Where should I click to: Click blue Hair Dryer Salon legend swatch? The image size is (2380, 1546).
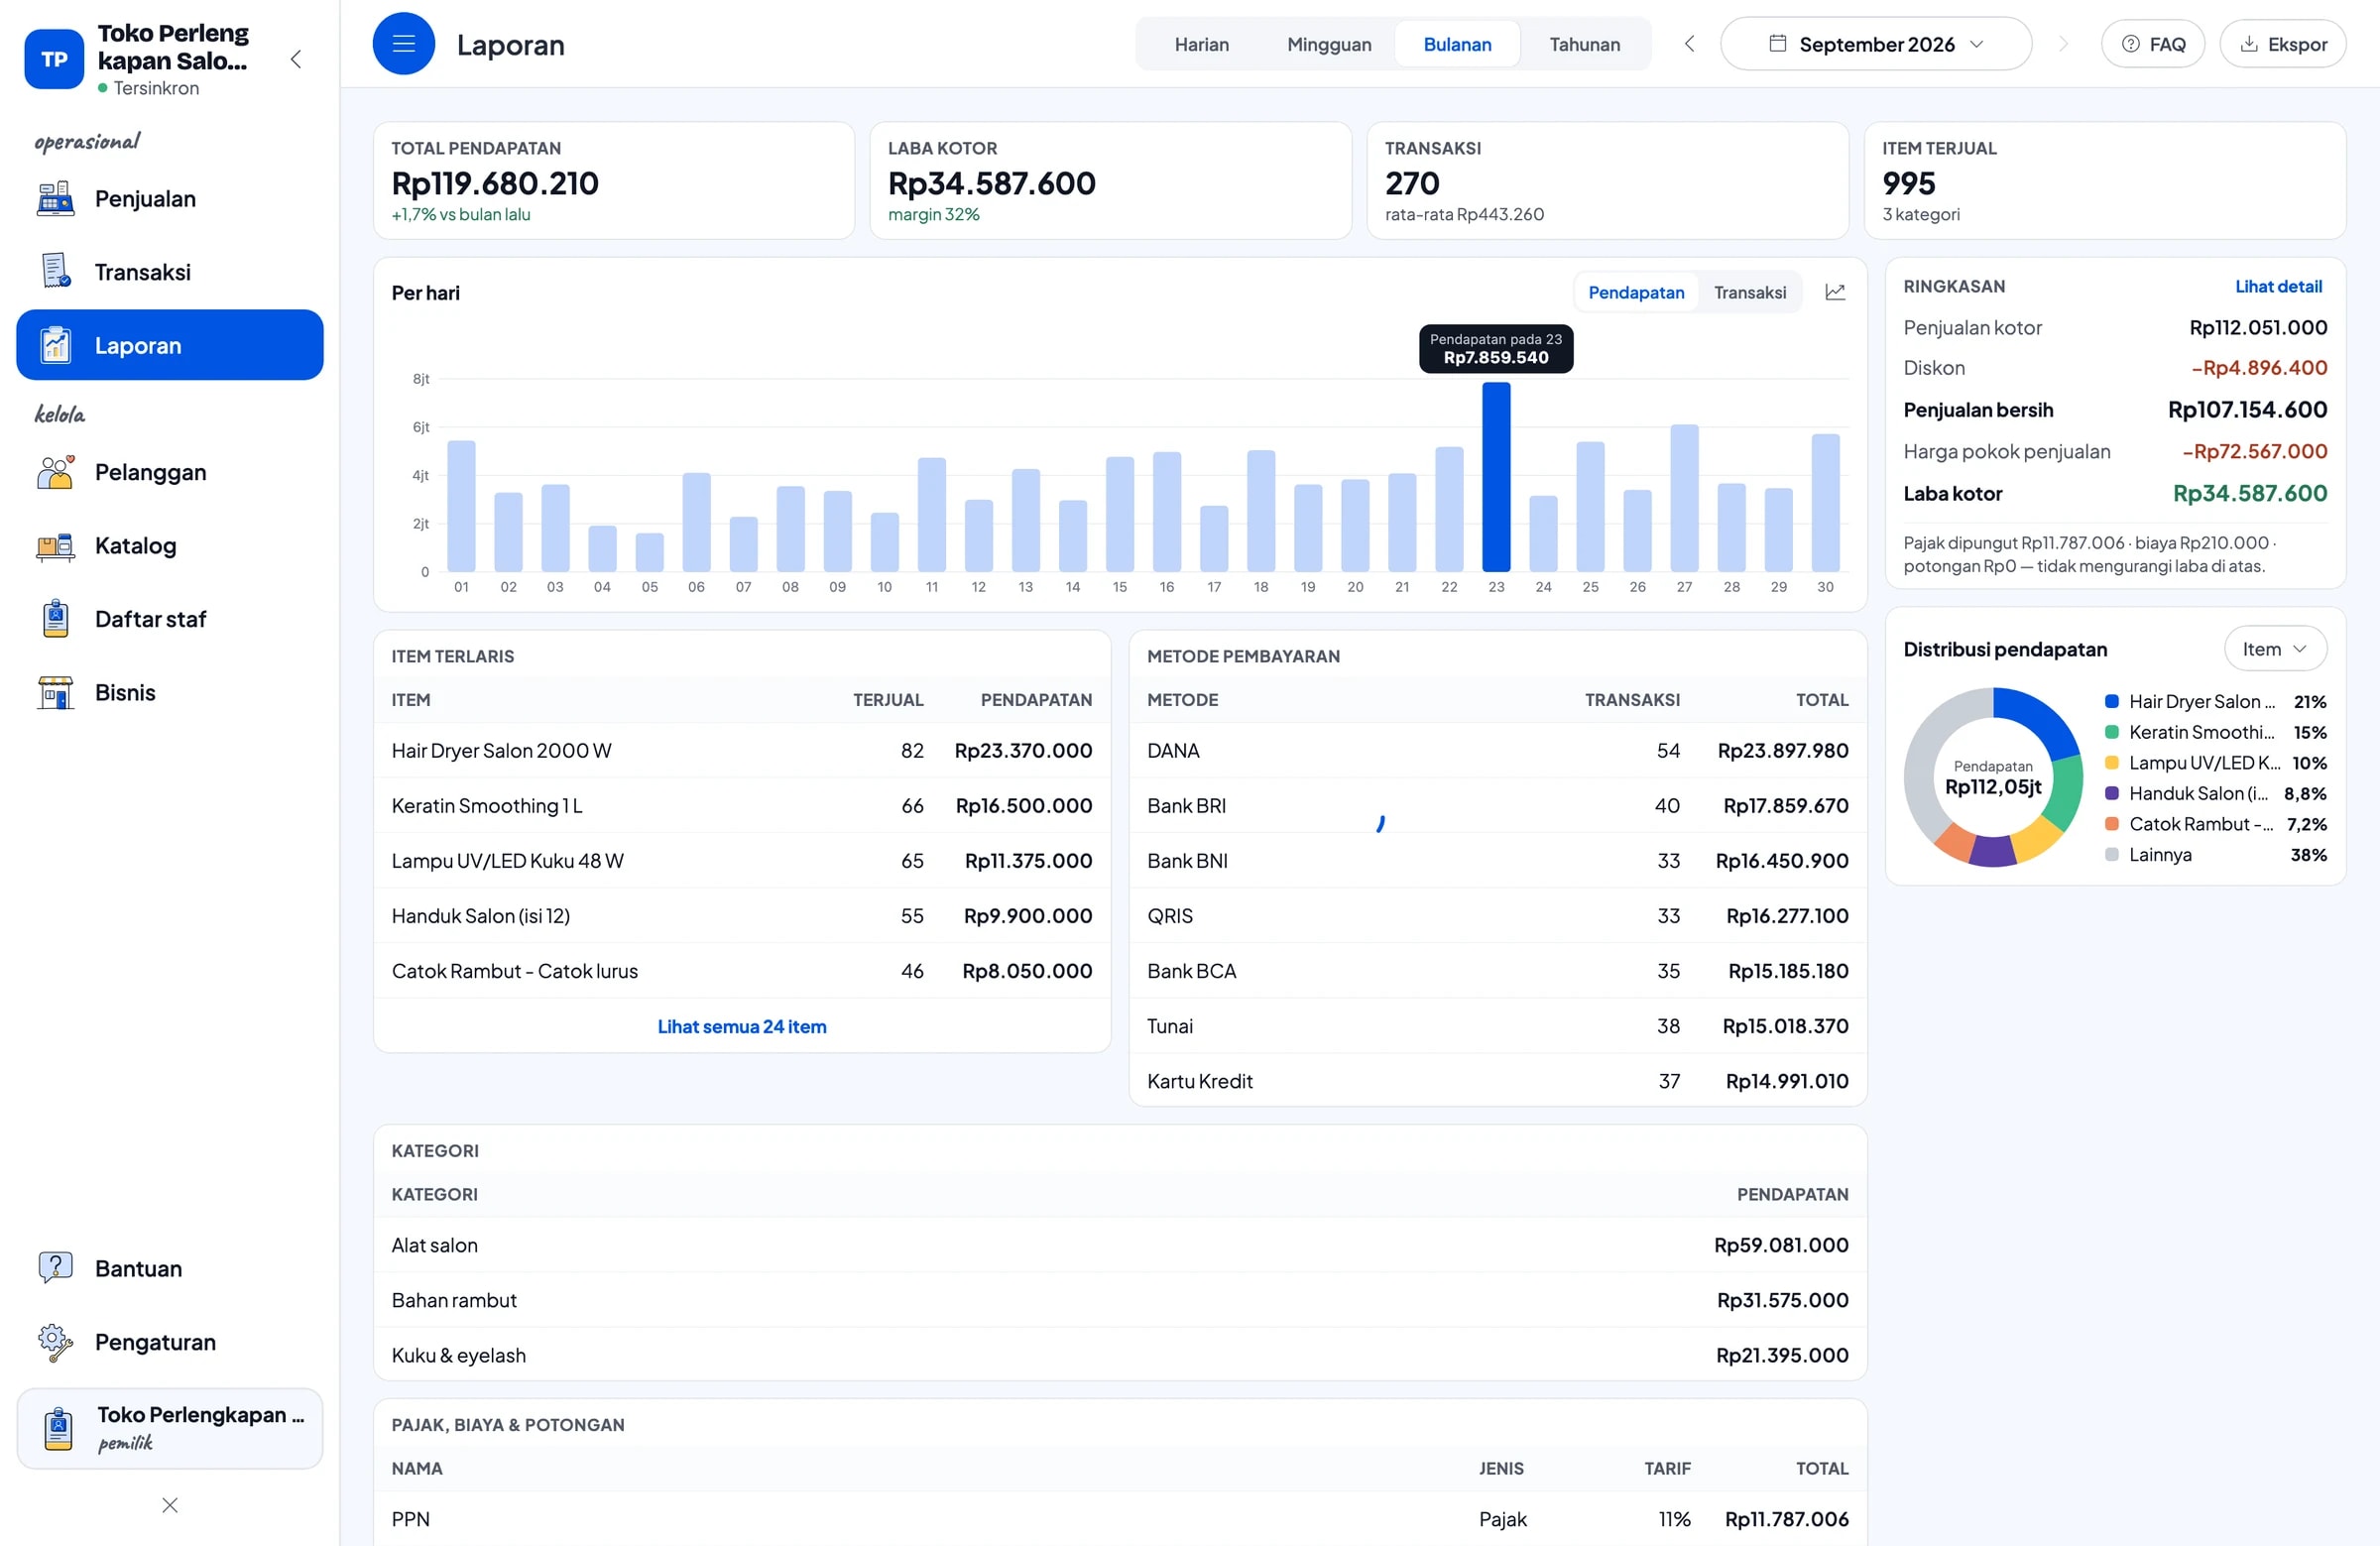coord(2112,702)
